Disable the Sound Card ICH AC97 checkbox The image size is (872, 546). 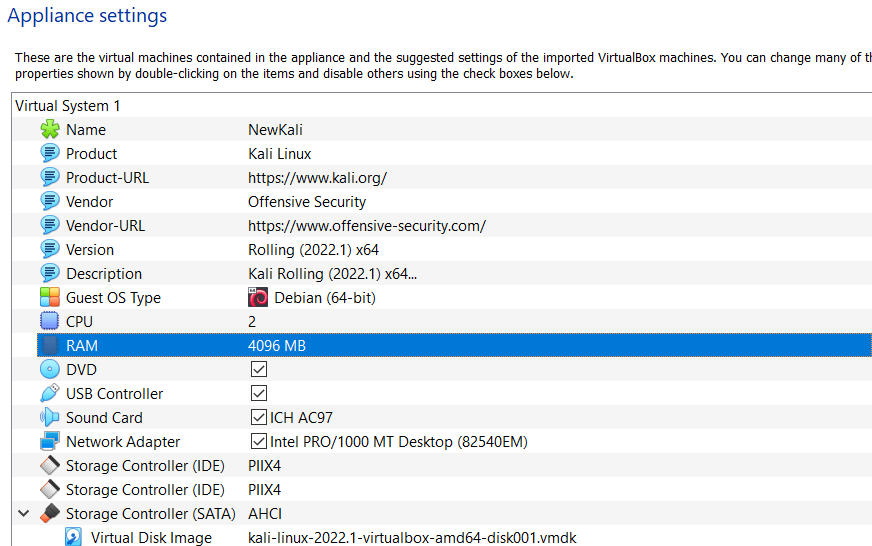[259, 418]
